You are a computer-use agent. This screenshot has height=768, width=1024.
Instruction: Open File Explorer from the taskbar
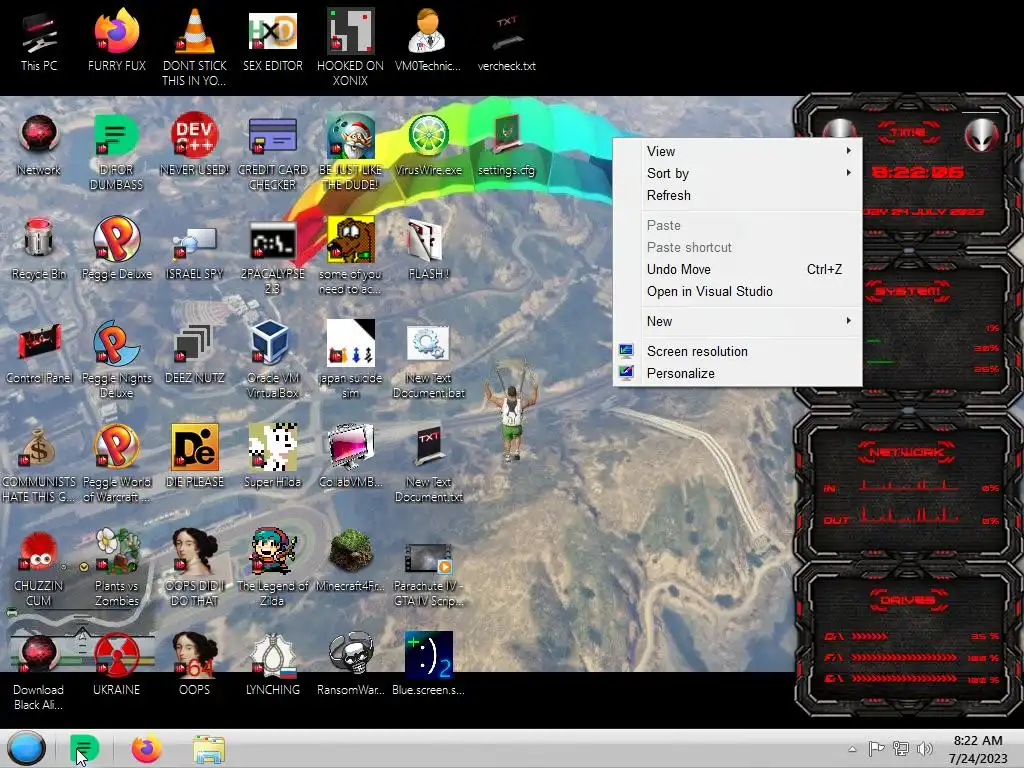click(209, 749)
